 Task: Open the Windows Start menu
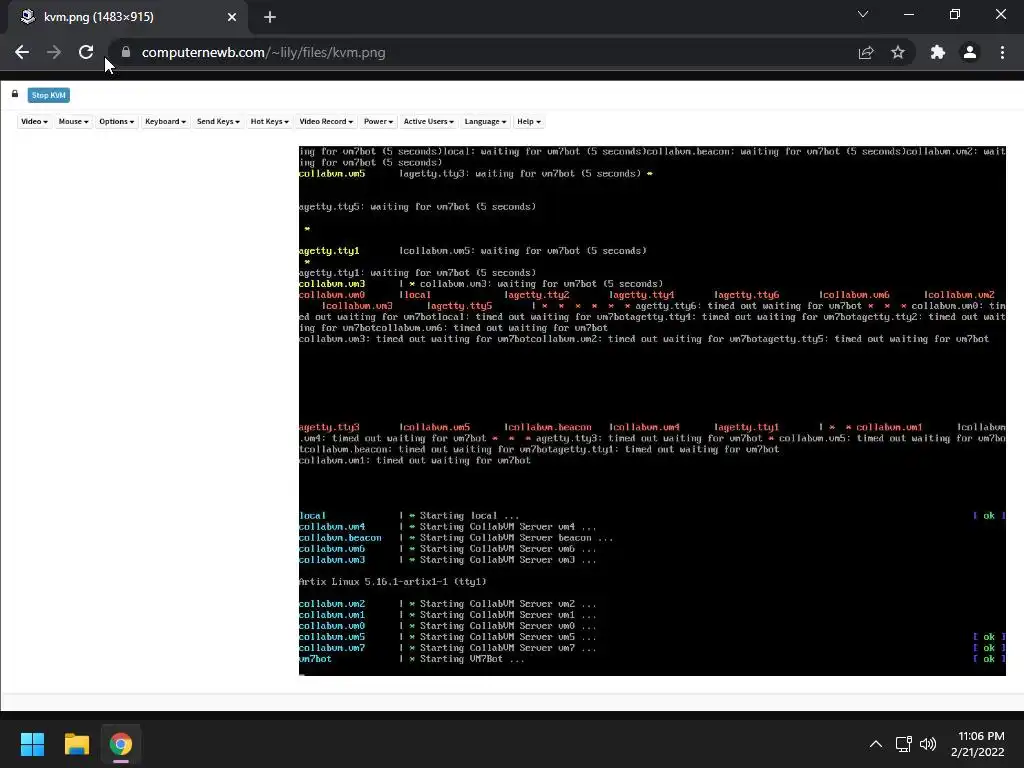[x=32, y=744]
